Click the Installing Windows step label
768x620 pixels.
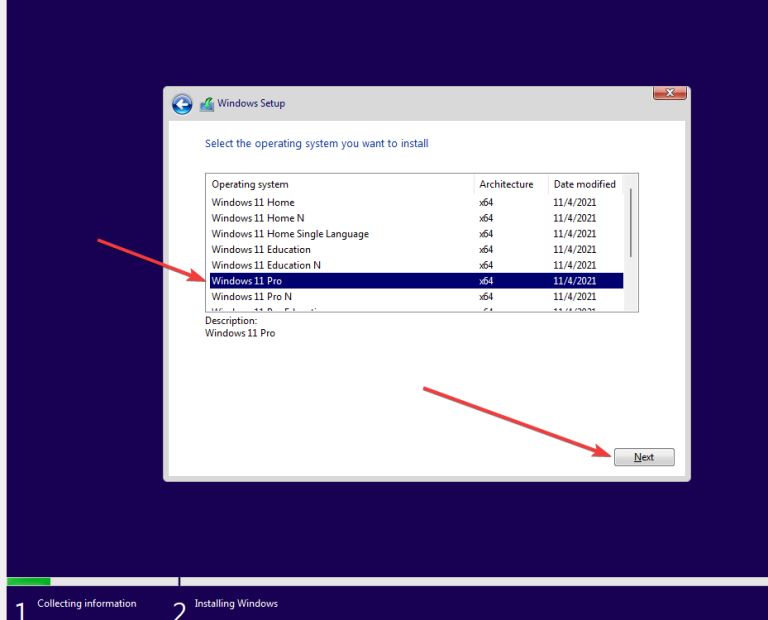coord(236,603)
